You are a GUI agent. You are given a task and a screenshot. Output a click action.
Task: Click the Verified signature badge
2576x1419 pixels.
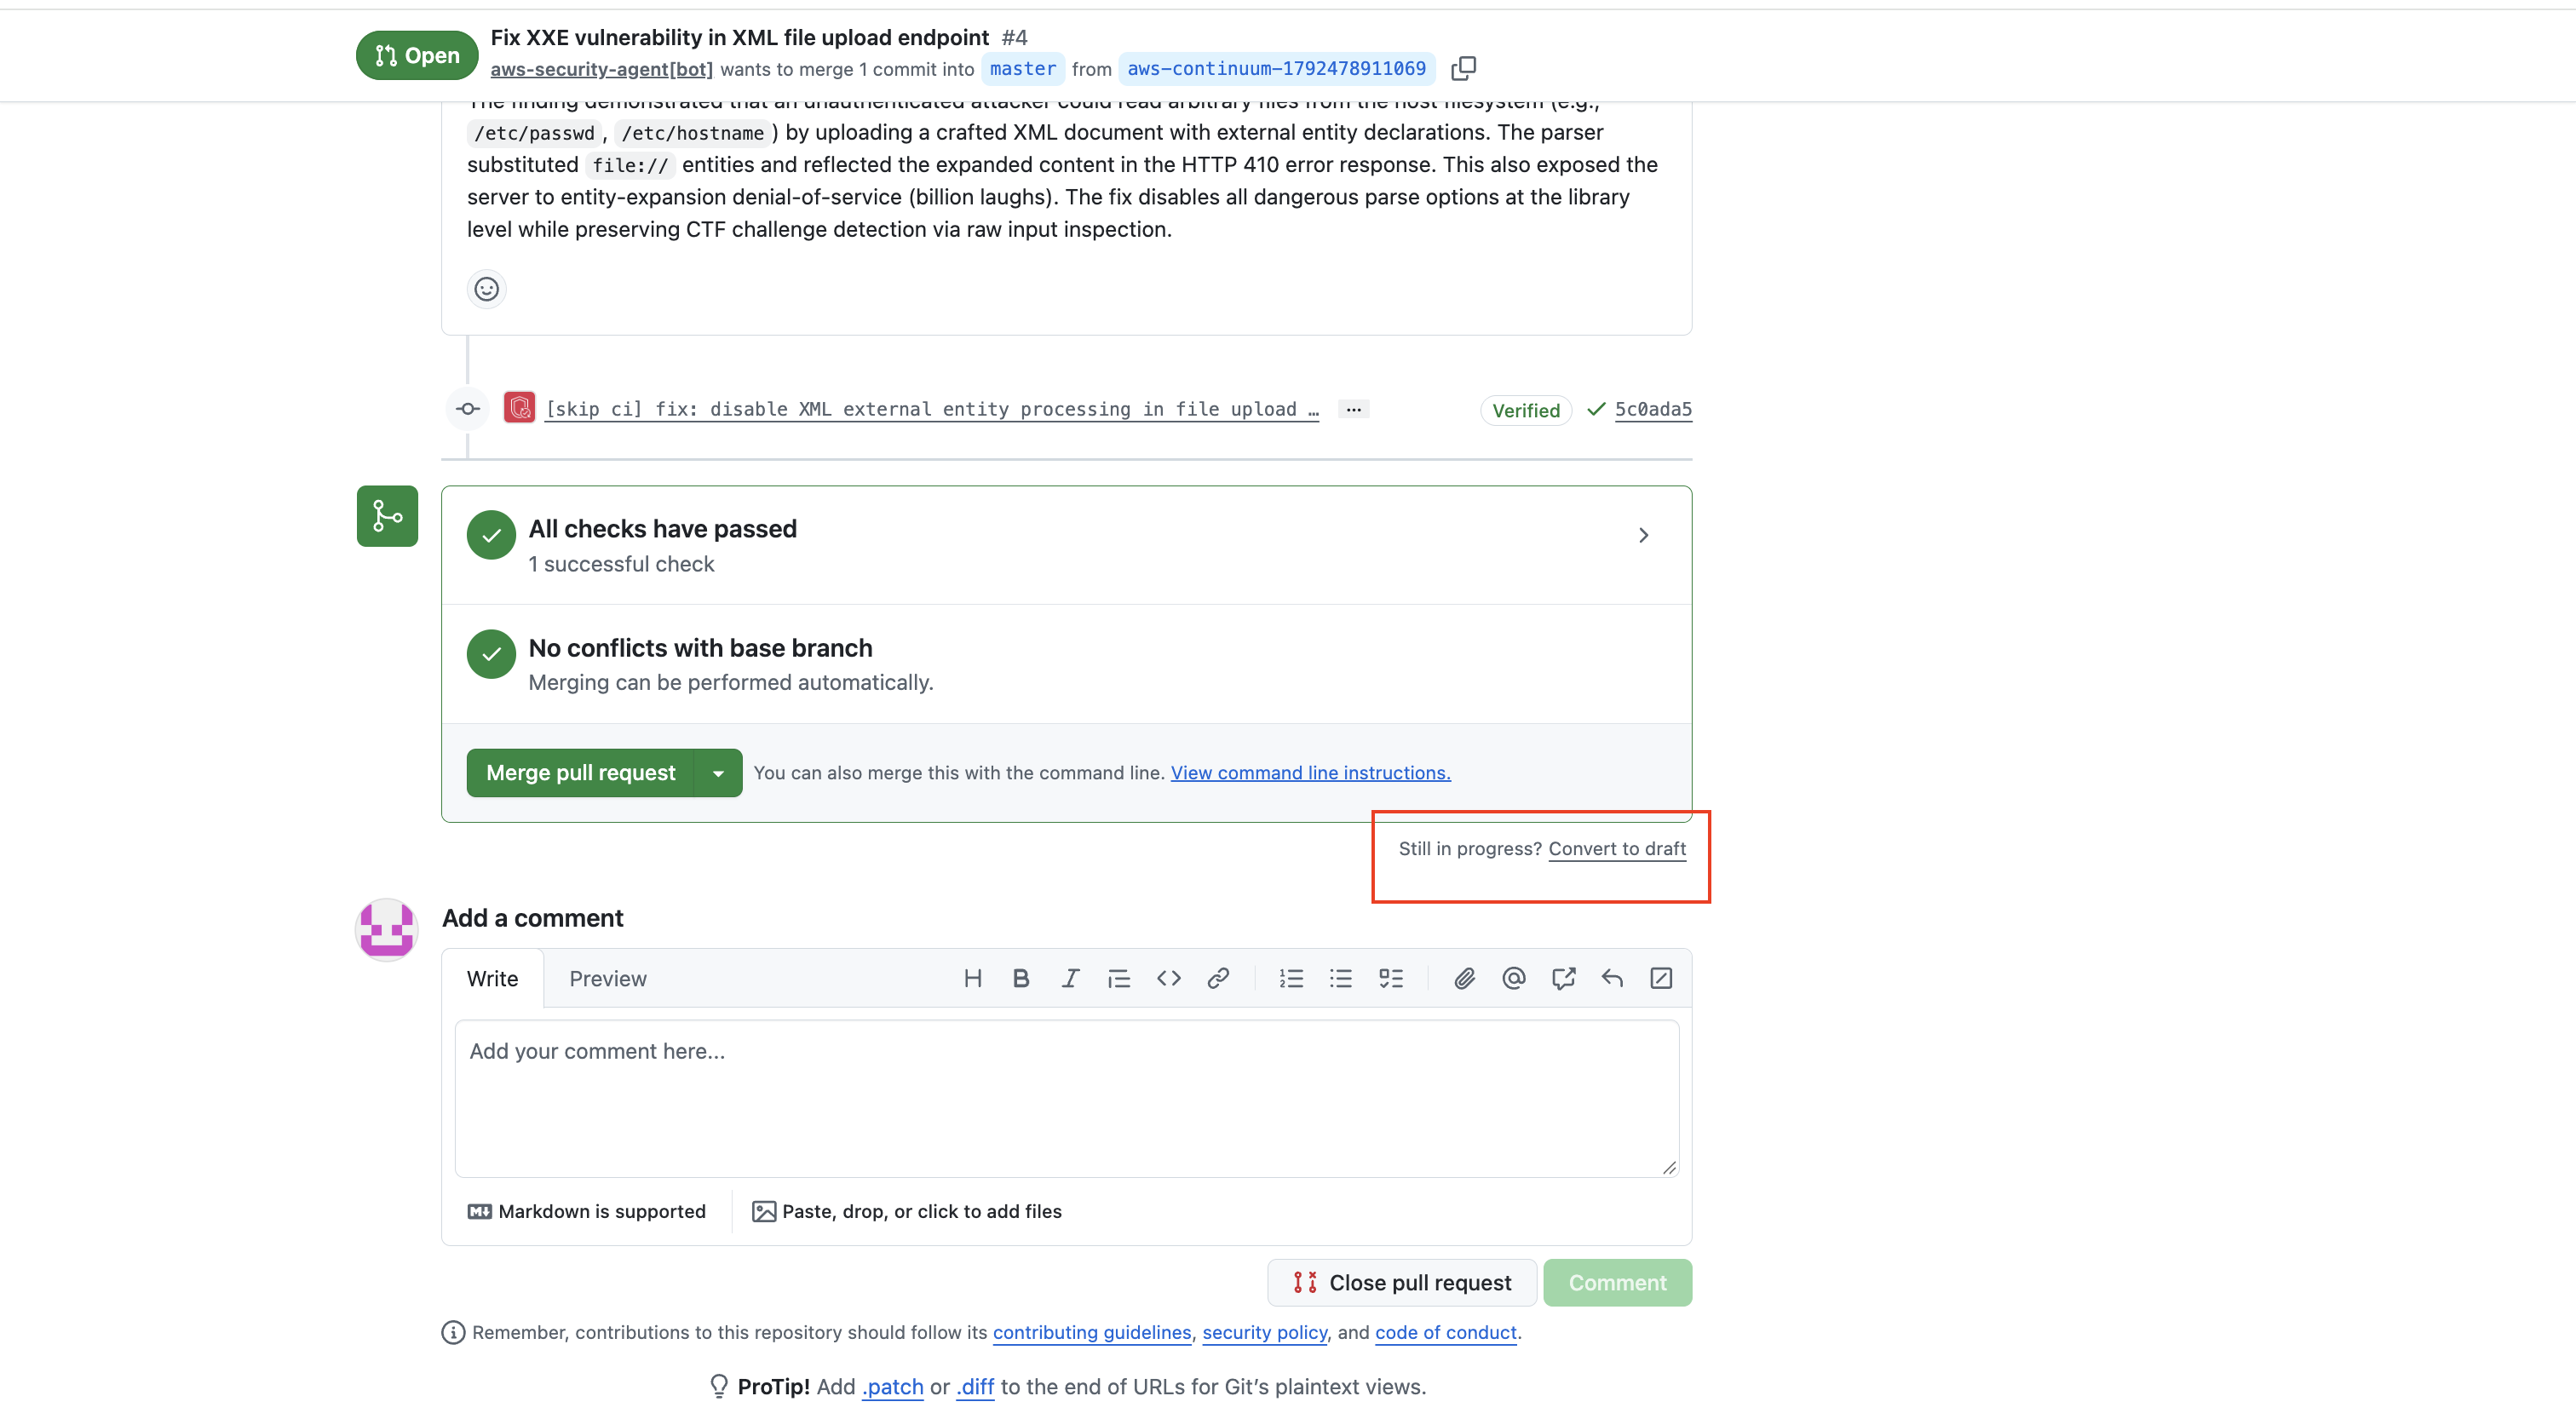coord(1525,410)
